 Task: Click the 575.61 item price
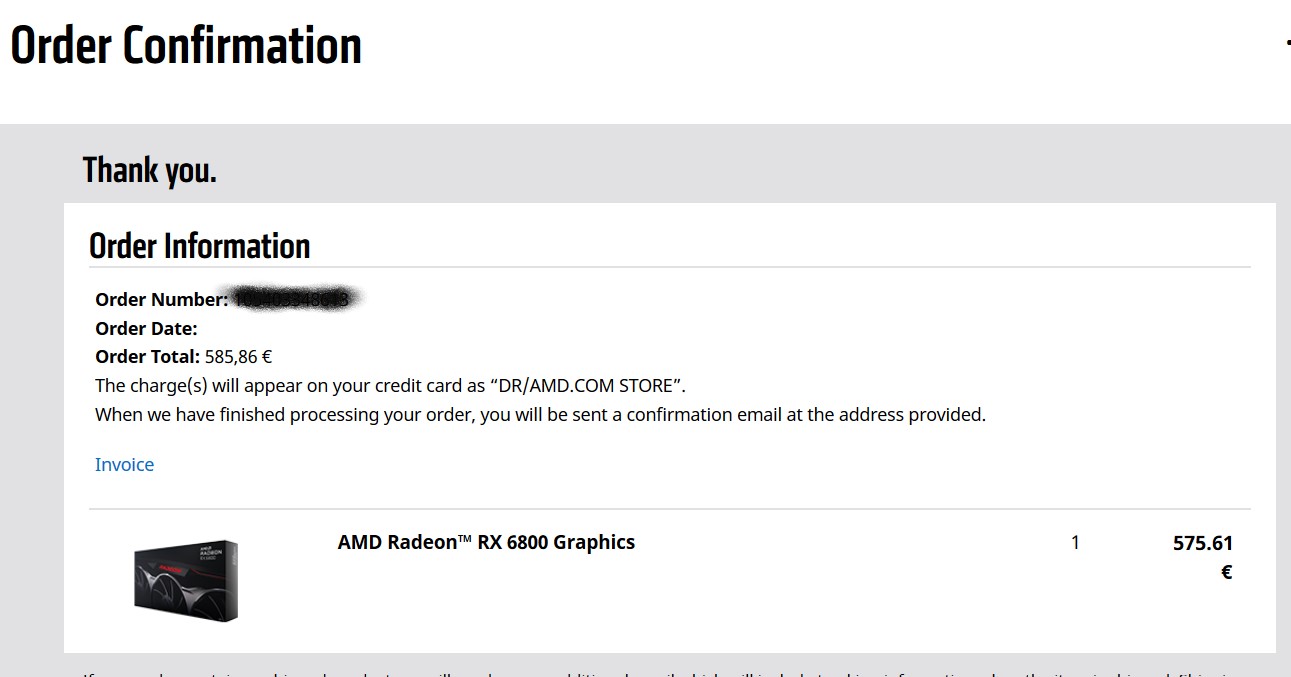[1203, 544]
